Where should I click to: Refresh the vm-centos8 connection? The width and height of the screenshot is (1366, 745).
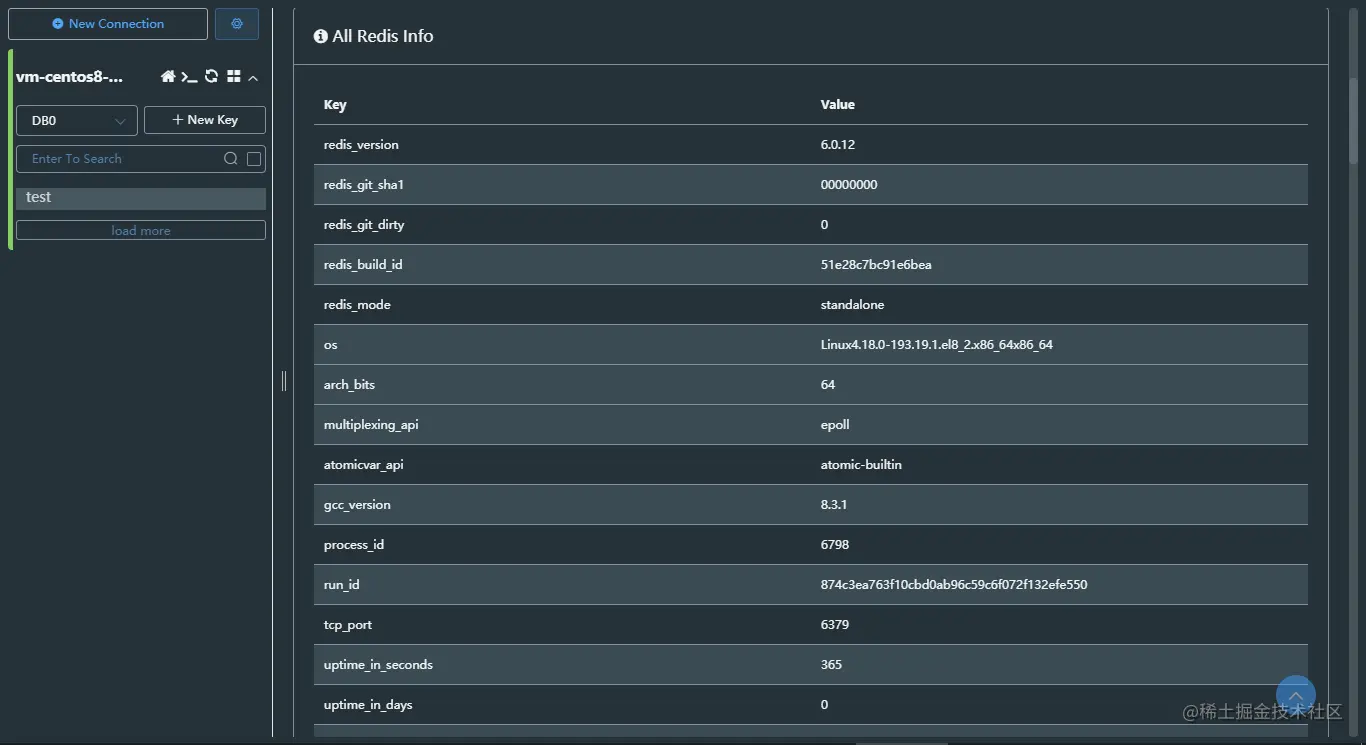click(211, 77)
